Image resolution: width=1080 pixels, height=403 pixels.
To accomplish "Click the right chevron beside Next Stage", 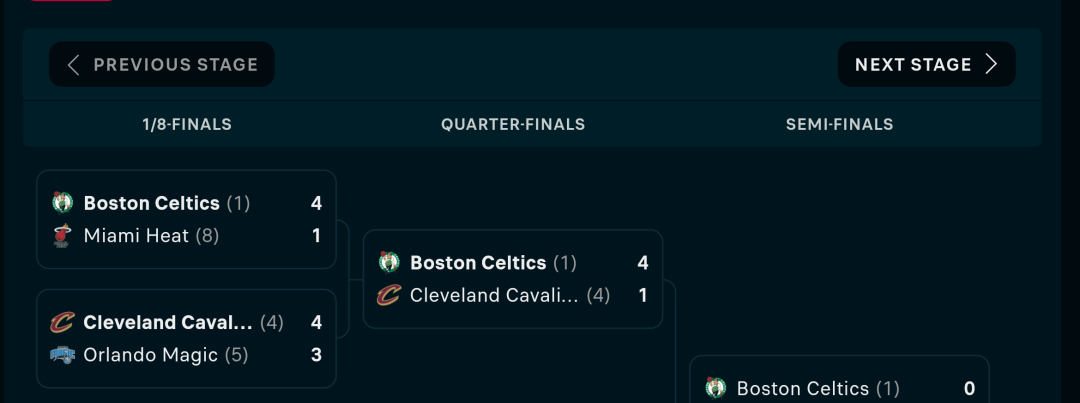I will click(x=991, y=64).
